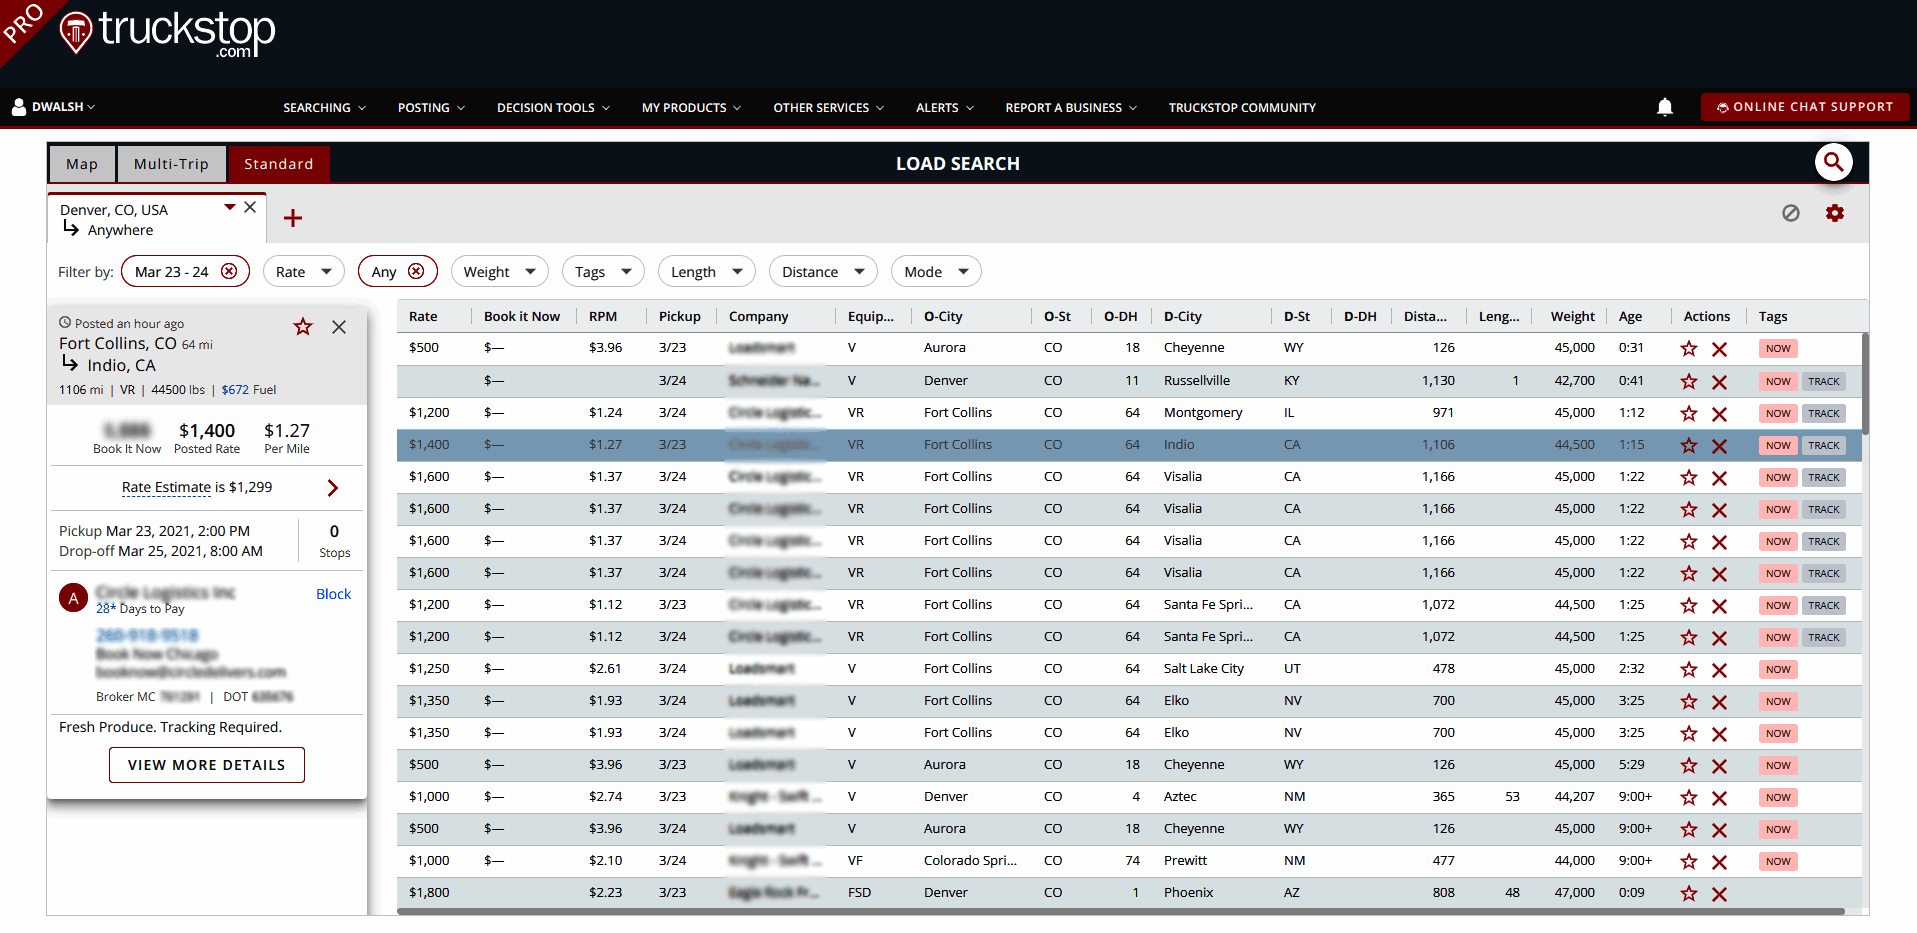Click the horizontal scrollbar under the load table
The height and width of the screenshot is (933, 1917).
click(x=1120, y=911)
